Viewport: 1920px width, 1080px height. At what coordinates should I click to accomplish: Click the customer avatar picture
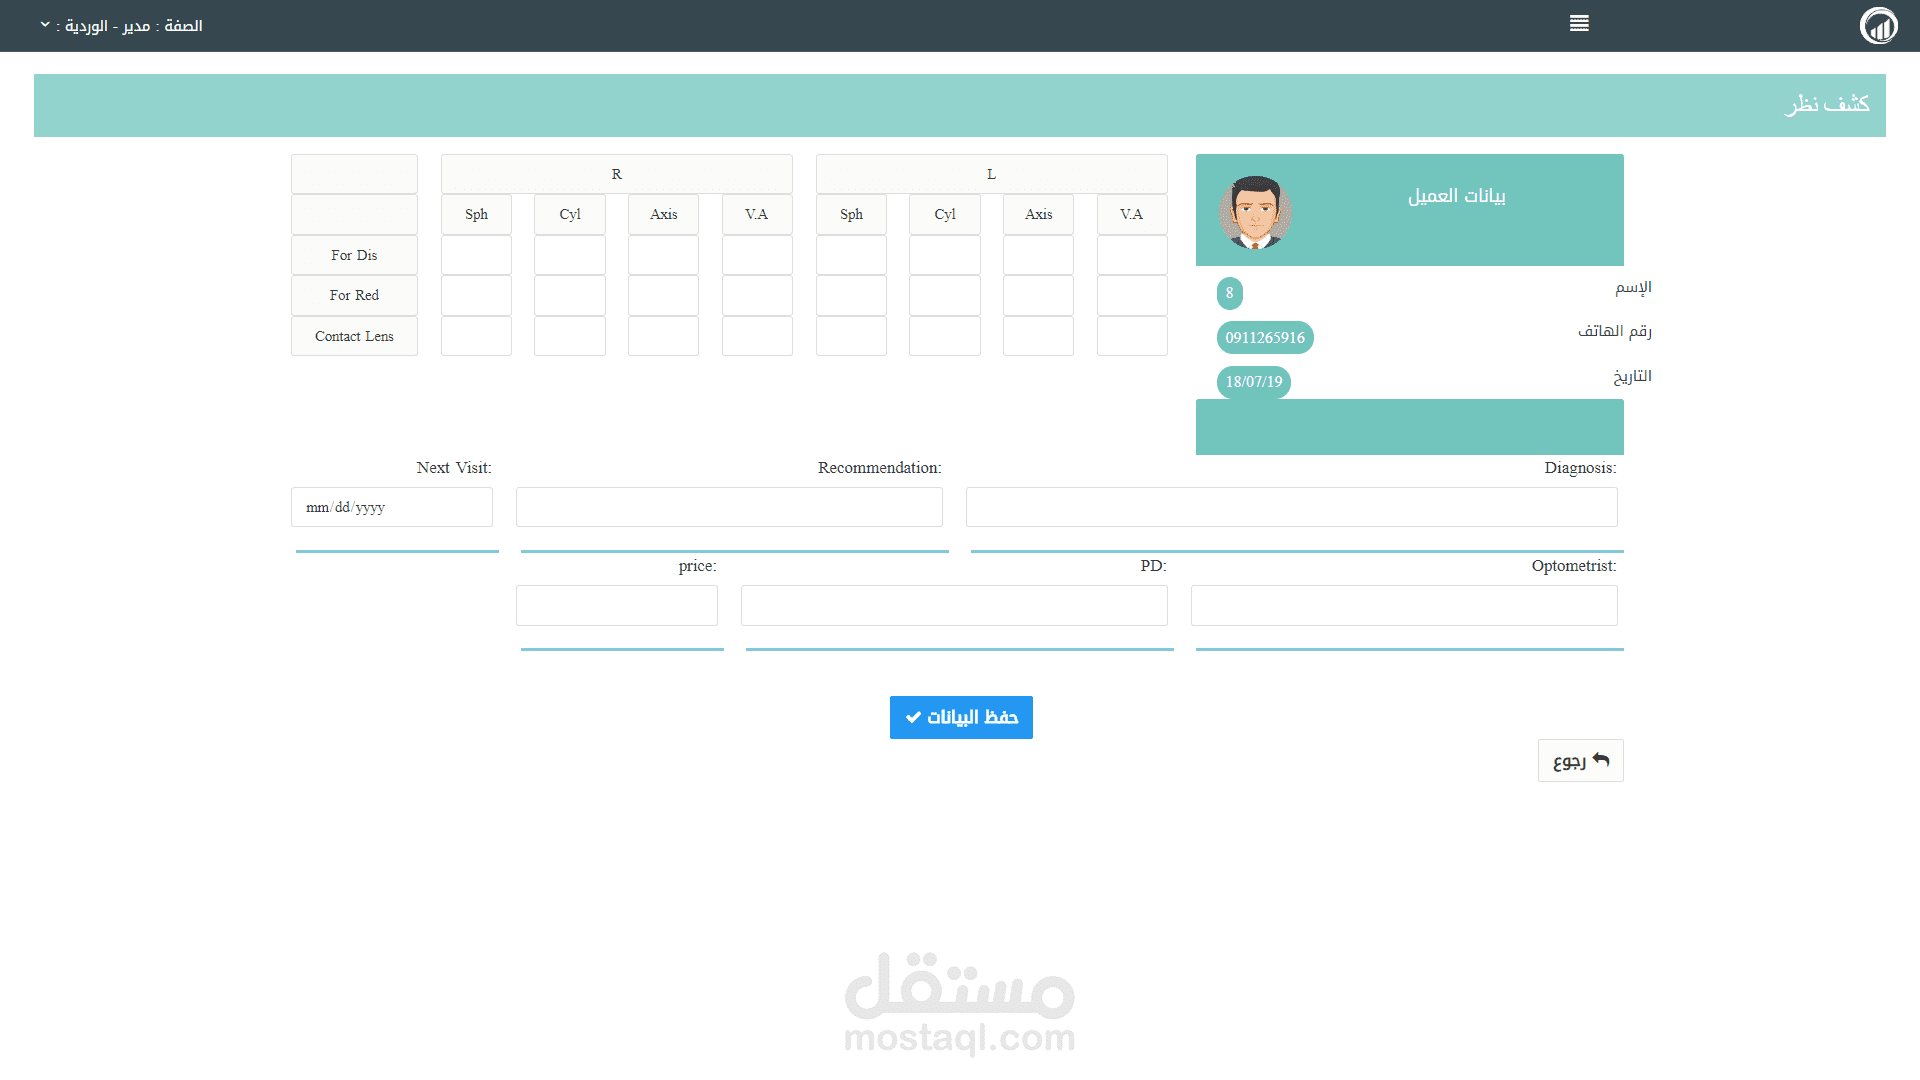click(x=1255, y=212)
